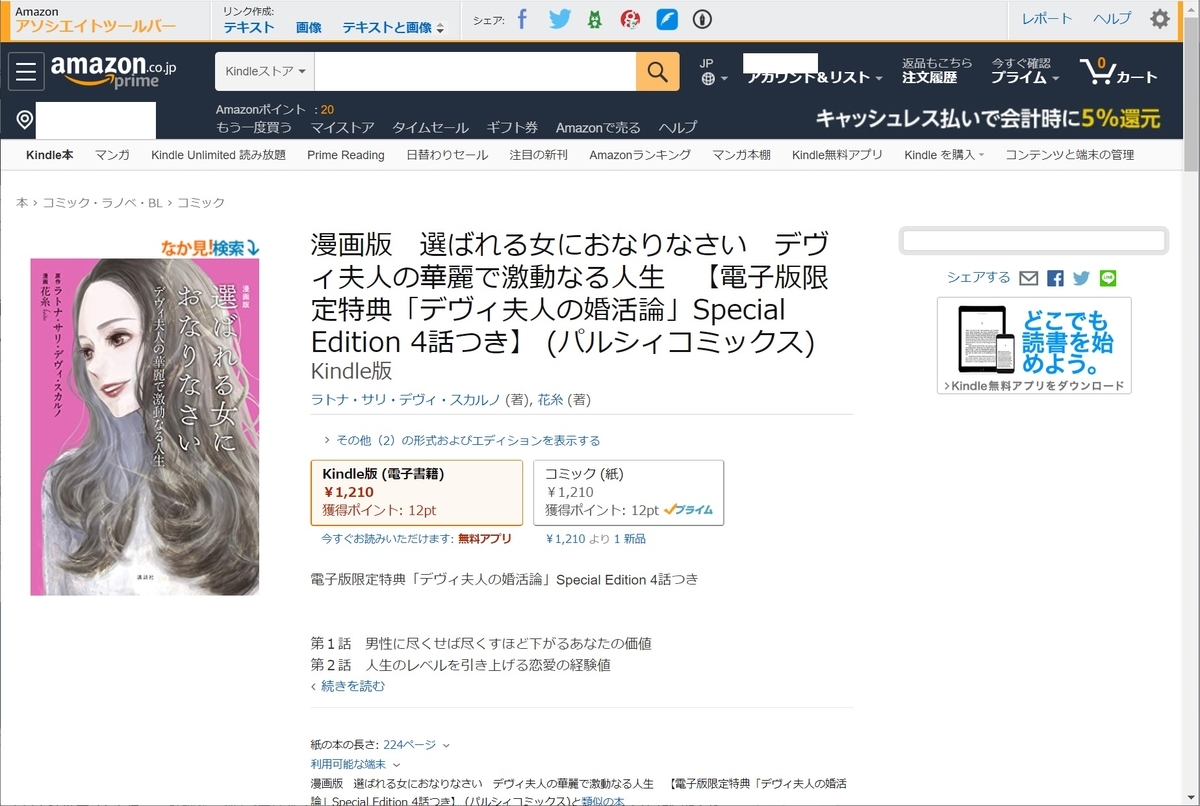Expand Kindle を購入 dropdown
Screen dimensions: 1200x806
point(944,155)
